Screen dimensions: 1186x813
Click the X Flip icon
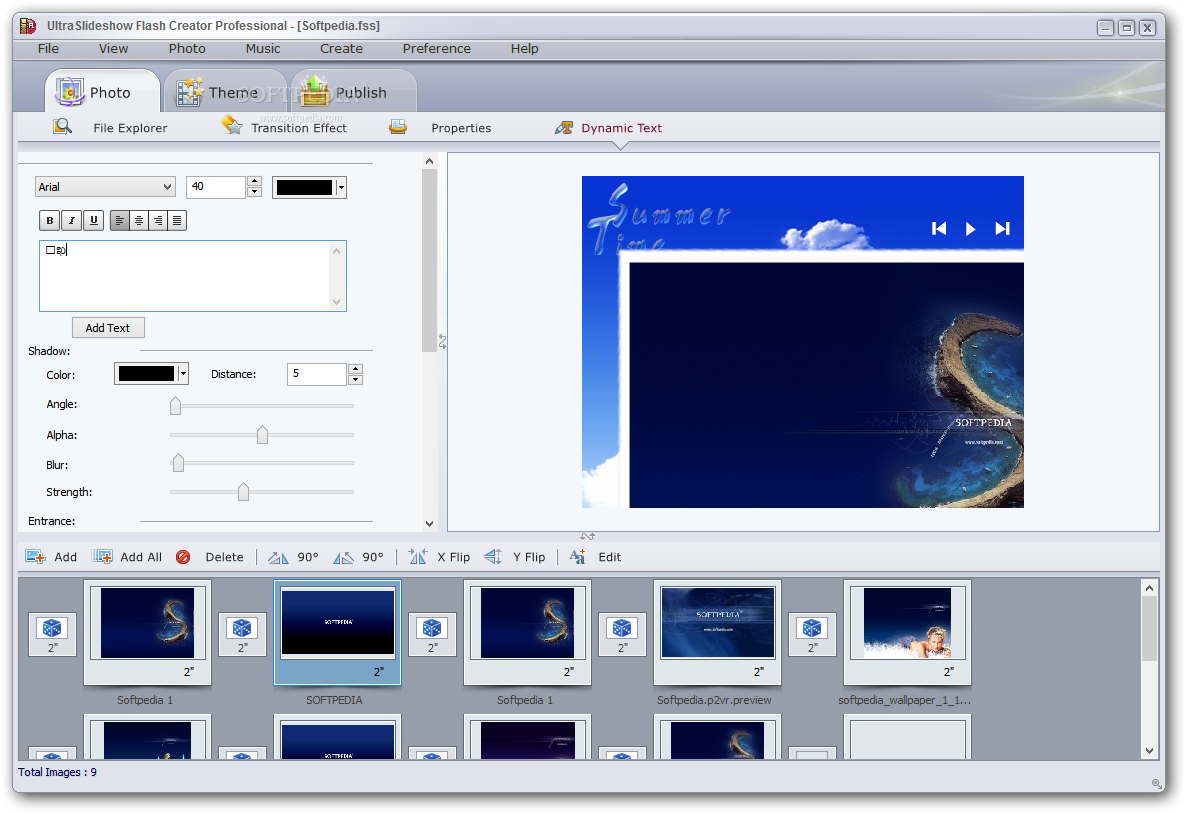click(418, 557)
